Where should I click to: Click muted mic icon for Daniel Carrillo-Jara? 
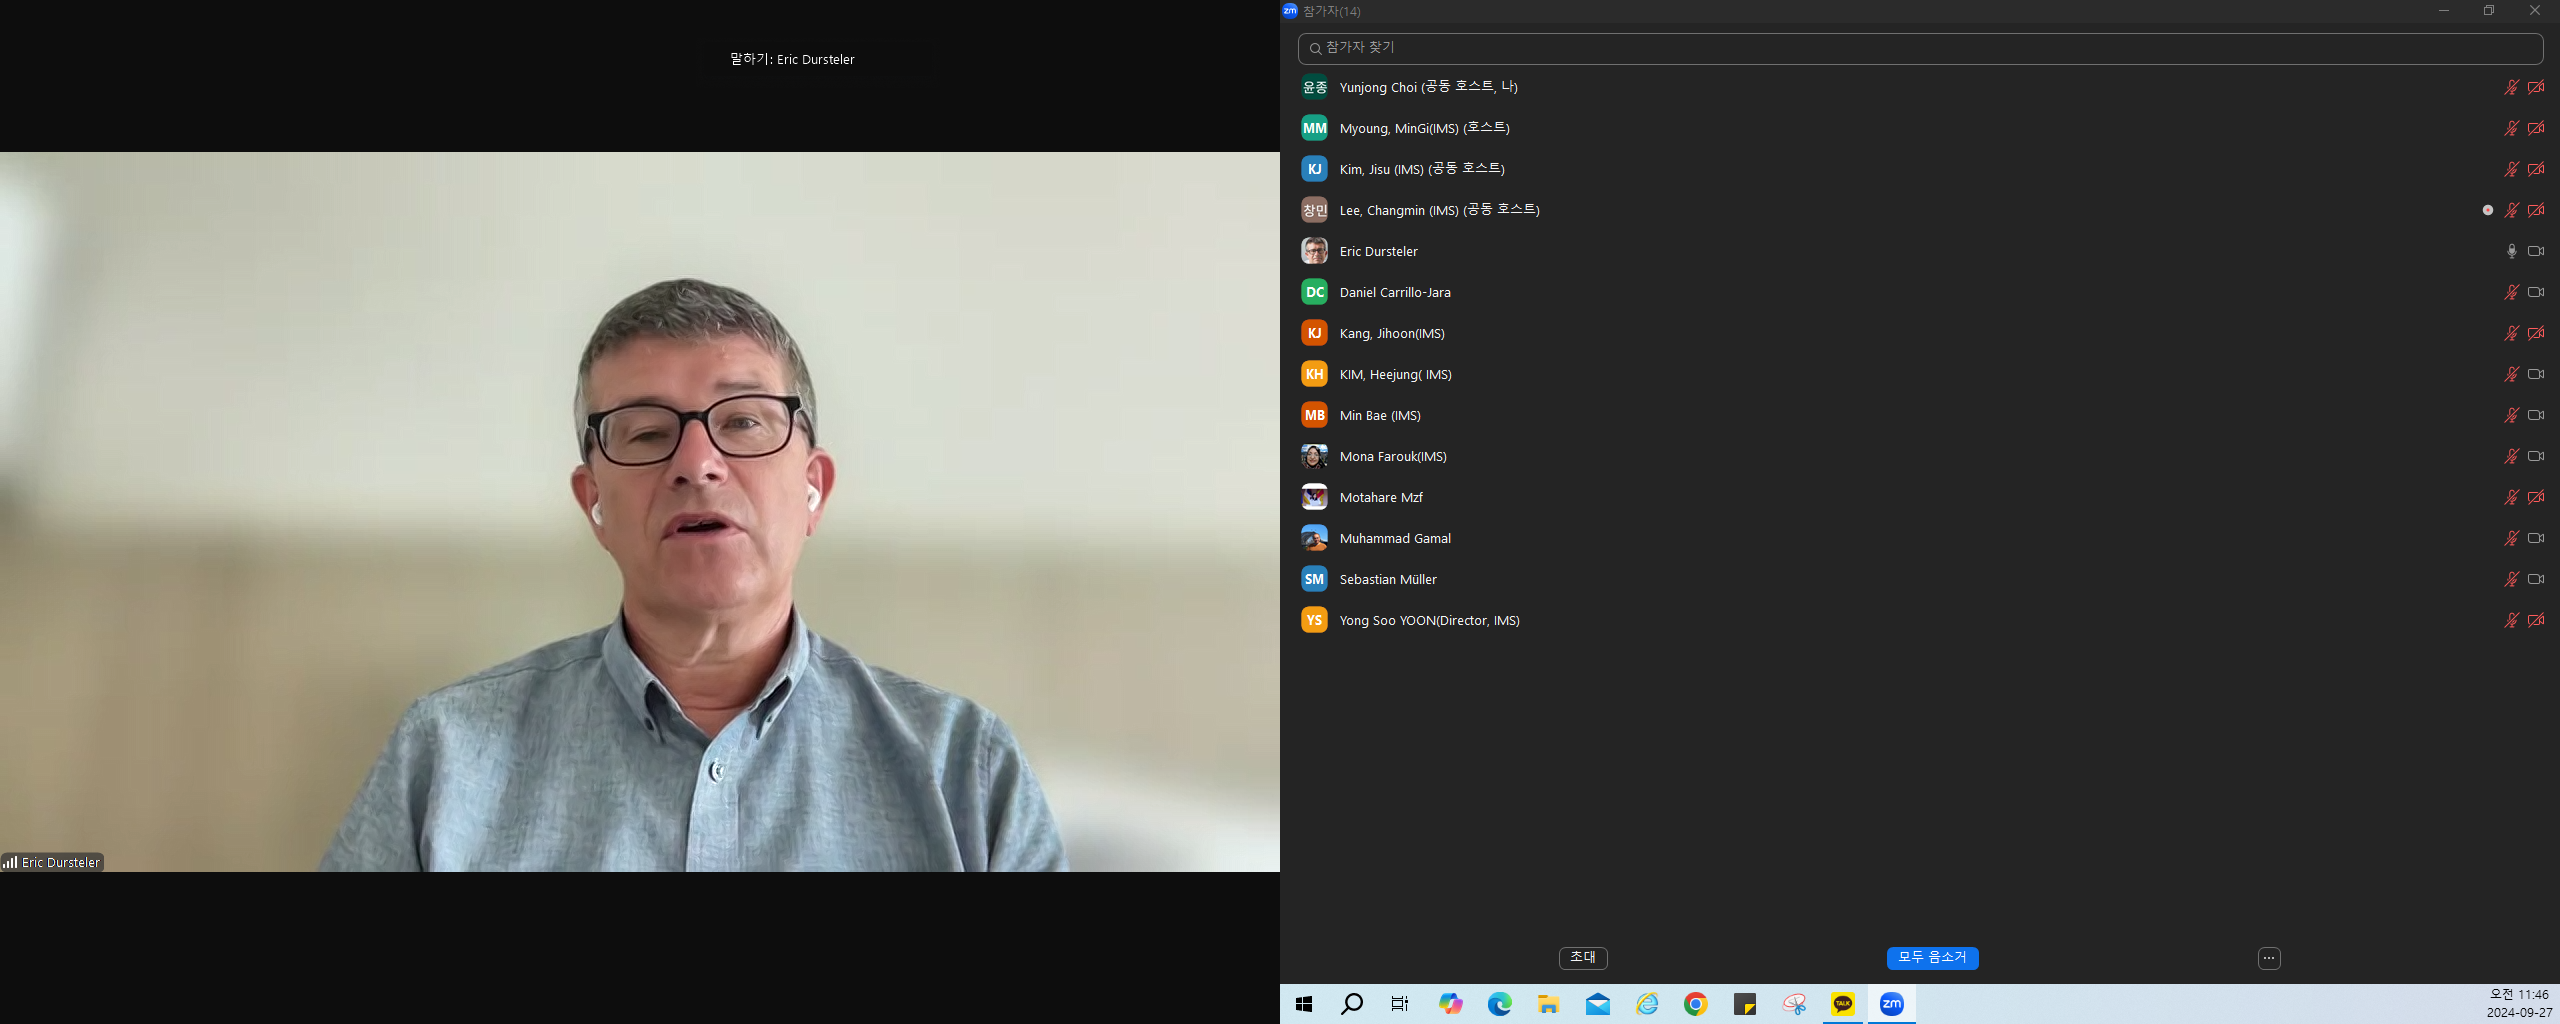(2511, 292)
